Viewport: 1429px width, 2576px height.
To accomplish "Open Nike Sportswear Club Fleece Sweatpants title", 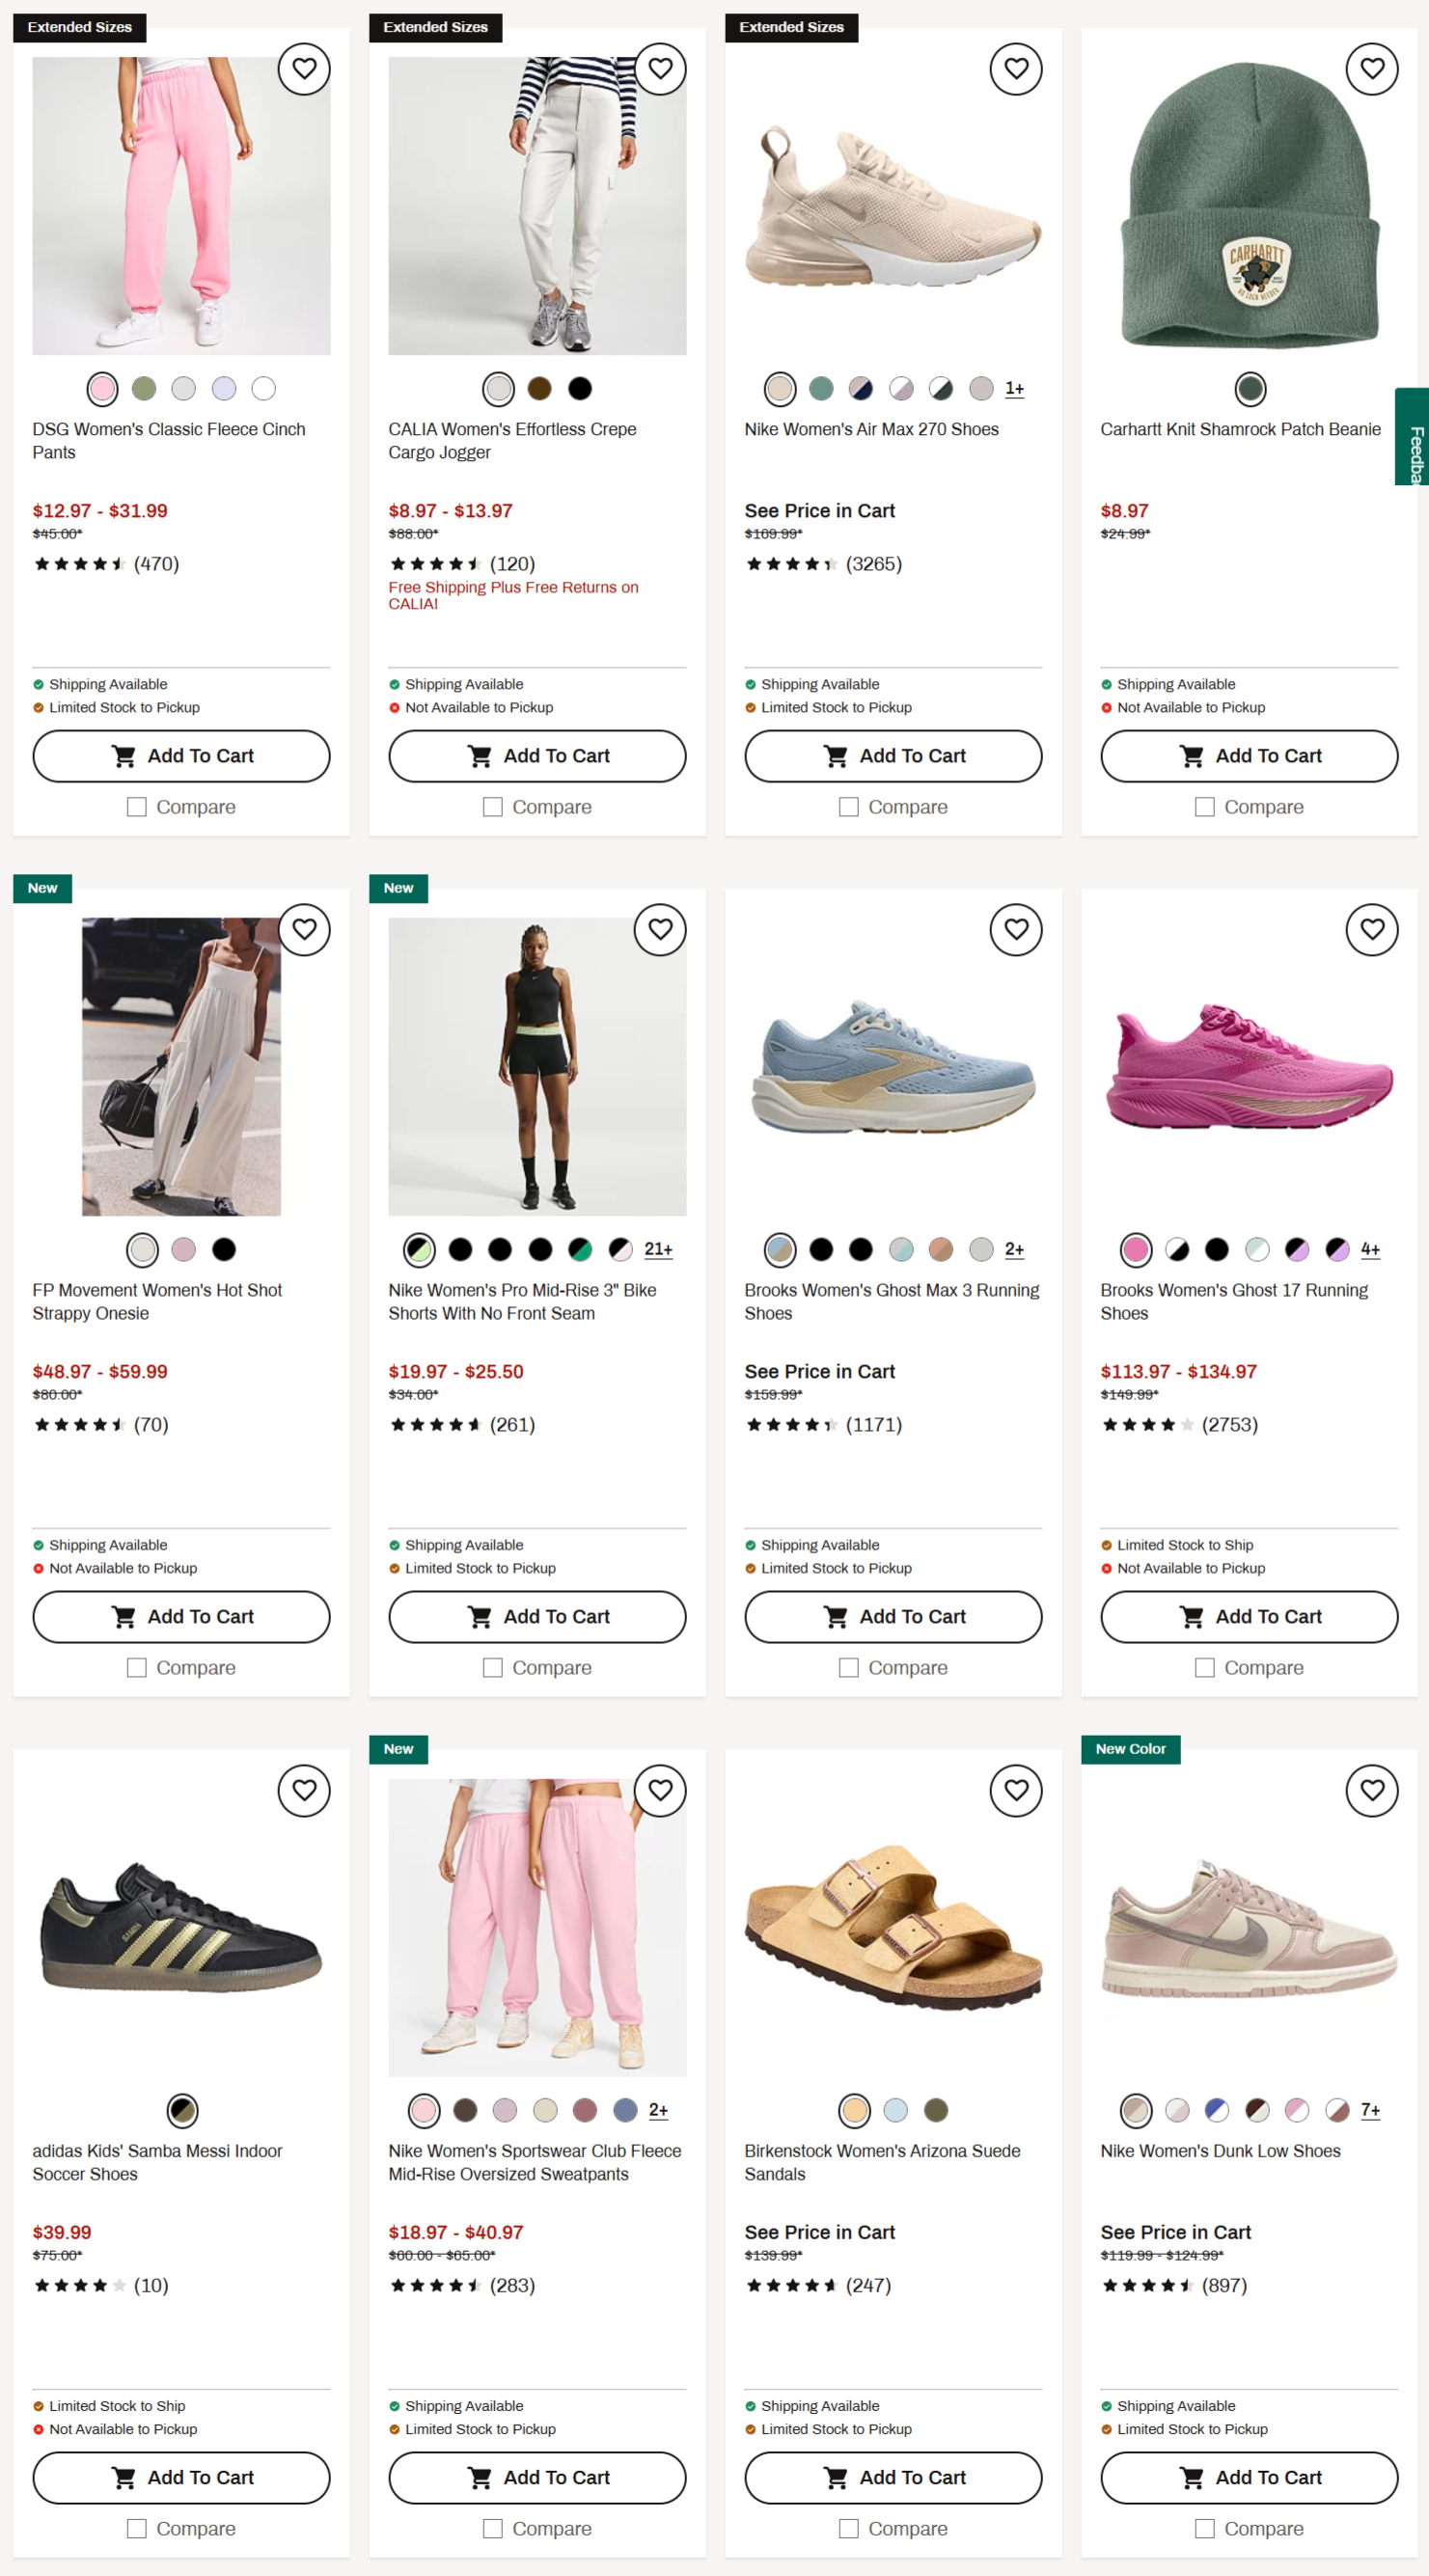I will coord(535,2163).
